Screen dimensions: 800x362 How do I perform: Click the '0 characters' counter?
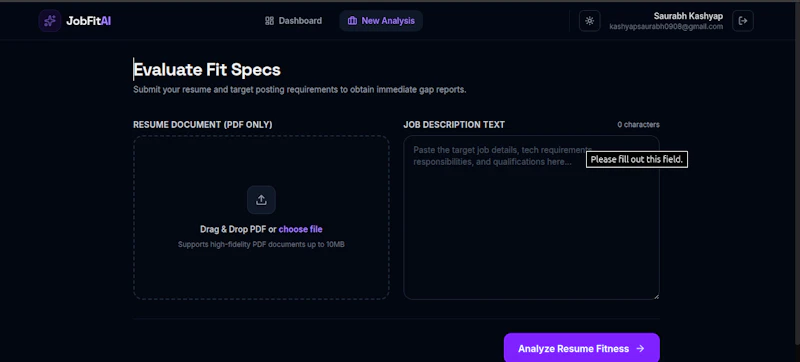638,124
